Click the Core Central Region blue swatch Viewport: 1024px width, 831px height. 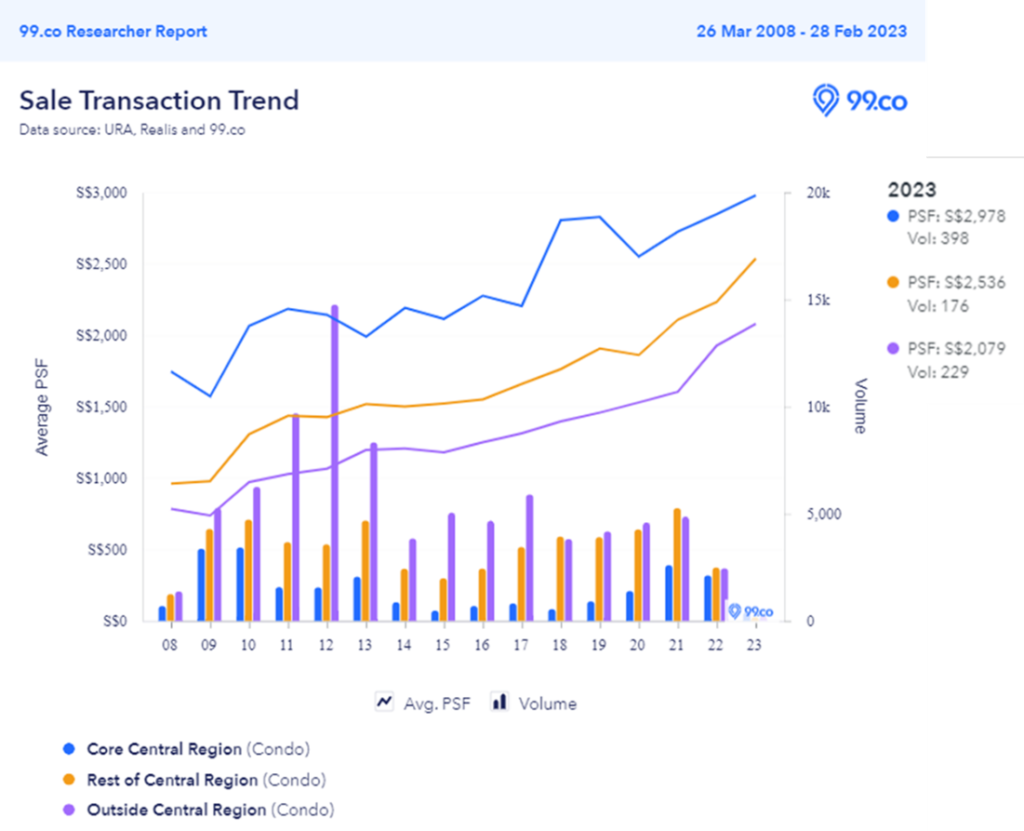[x=69, y=749]
